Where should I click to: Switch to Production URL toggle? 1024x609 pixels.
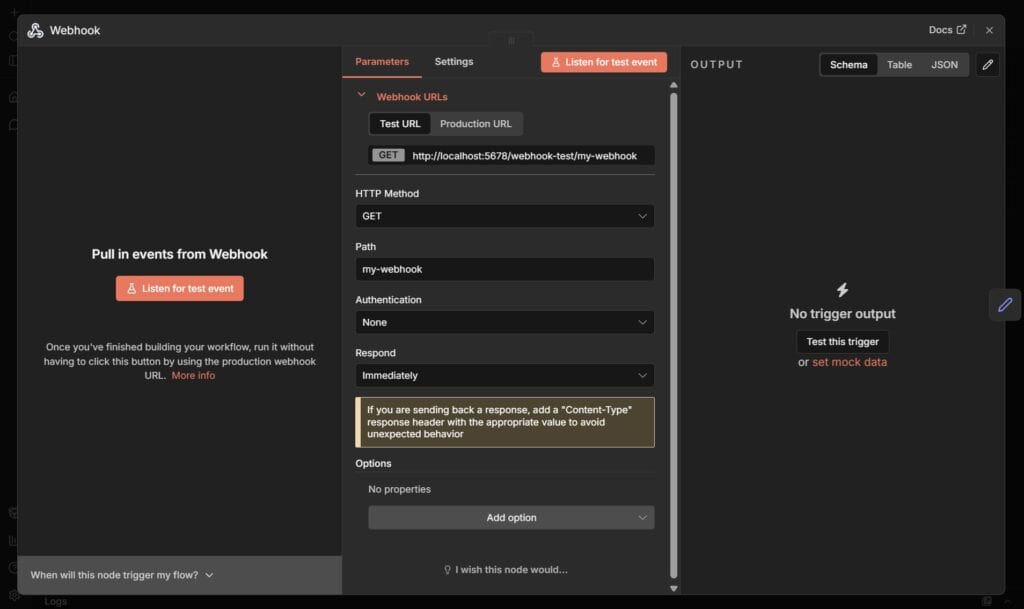[x=475, y=124]
